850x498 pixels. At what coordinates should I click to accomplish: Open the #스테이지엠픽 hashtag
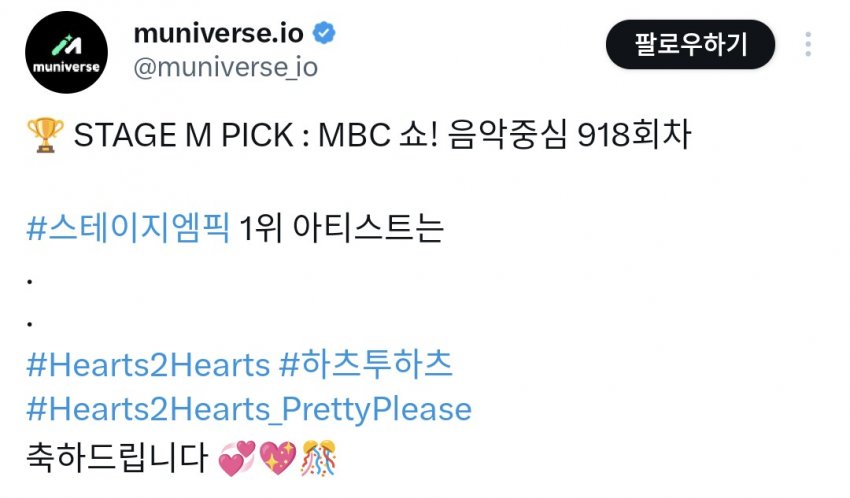128,228
